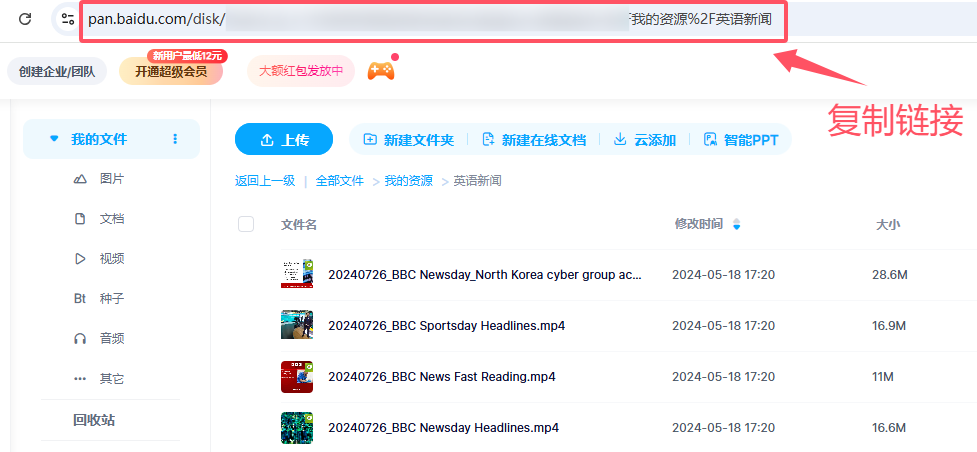
Task: Click 返回上一级 link
Action: 265,181
